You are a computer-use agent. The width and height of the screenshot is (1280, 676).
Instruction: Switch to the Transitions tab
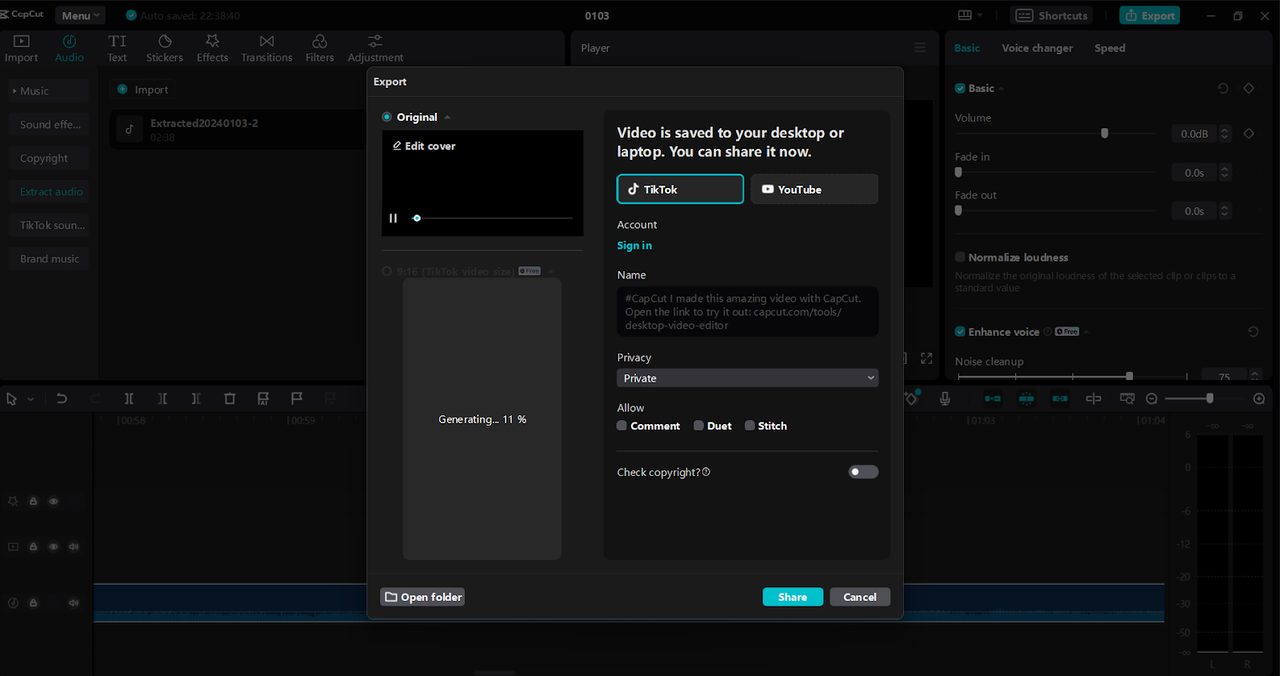point(266,48)
